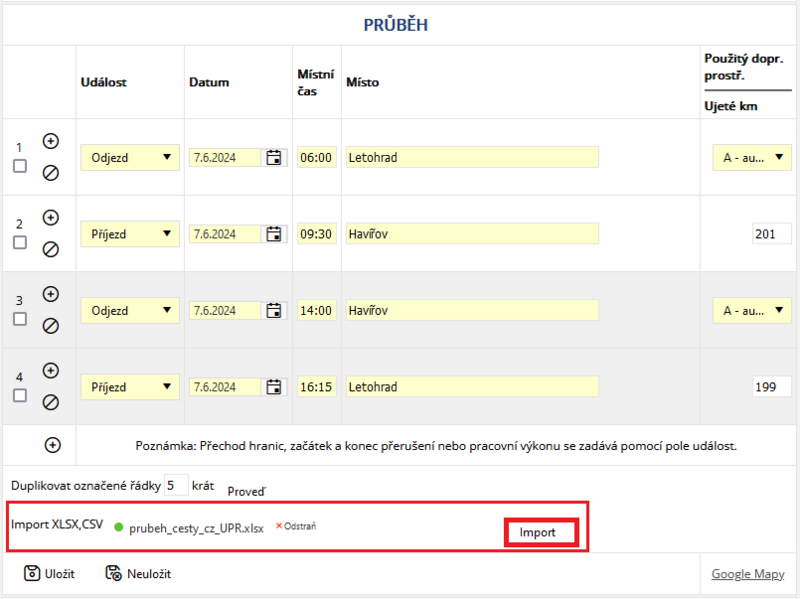
Task: Remove row 2 with the crossed-circle icon
Action: pyautogui.click(x=51, y=249)
